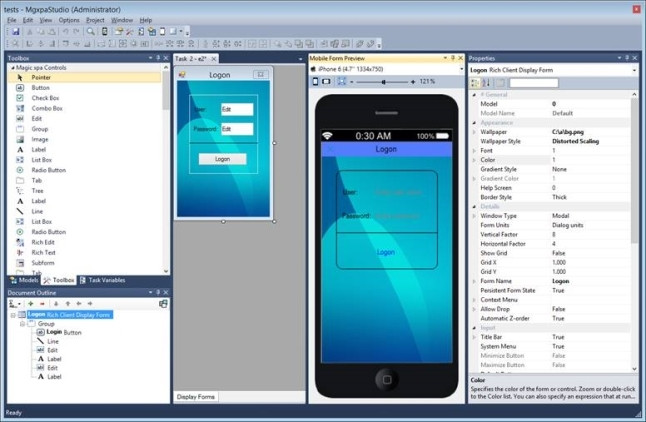Open the Project menu
The height and width of the screenshot is (422, 646).
click(95, 20)
